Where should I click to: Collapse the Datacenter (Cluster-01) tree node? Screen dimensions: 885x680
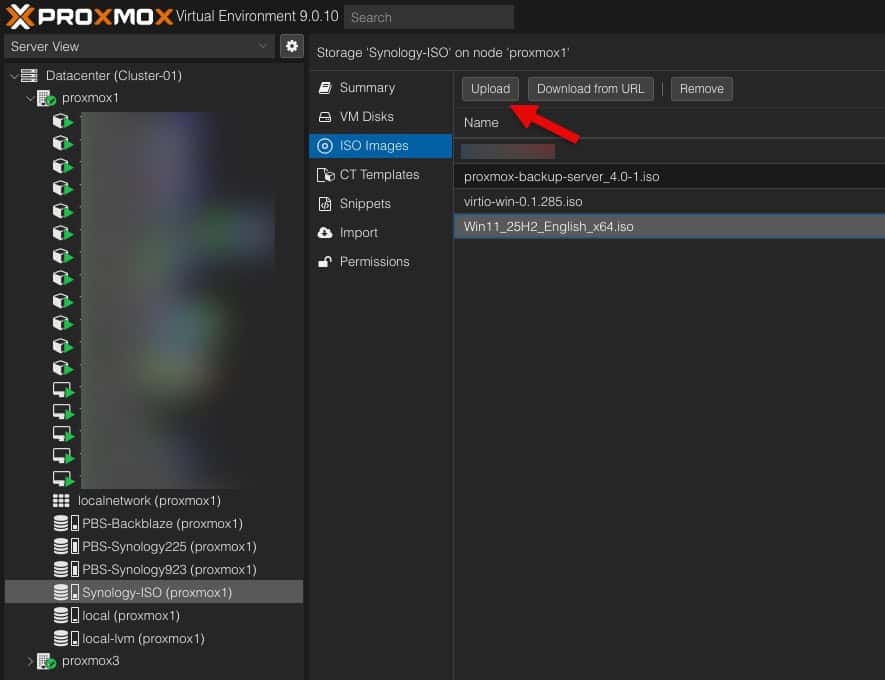(14, 76)
